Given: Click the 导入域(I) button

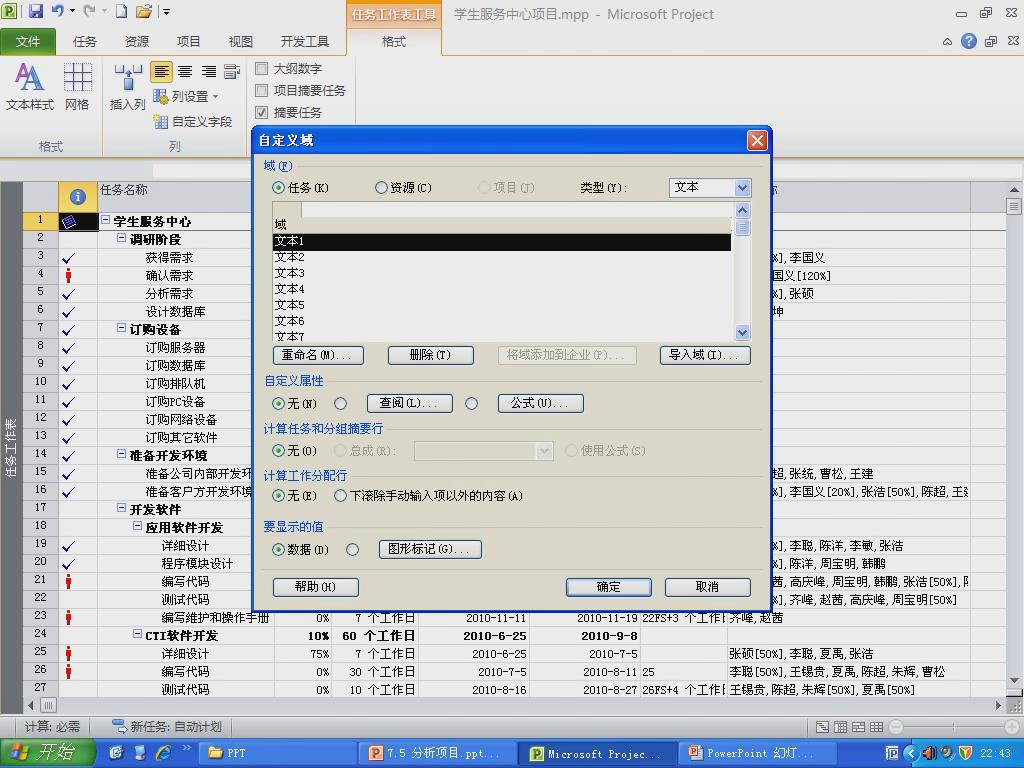Looking at the screenshot, I should 705,355.
